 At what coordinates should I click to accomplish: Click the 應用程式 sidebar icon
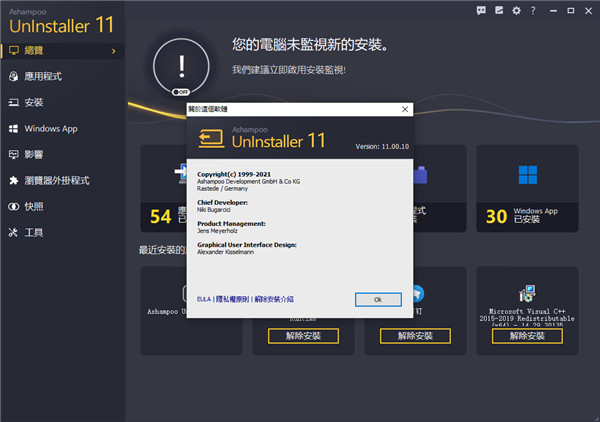[14, 77]
